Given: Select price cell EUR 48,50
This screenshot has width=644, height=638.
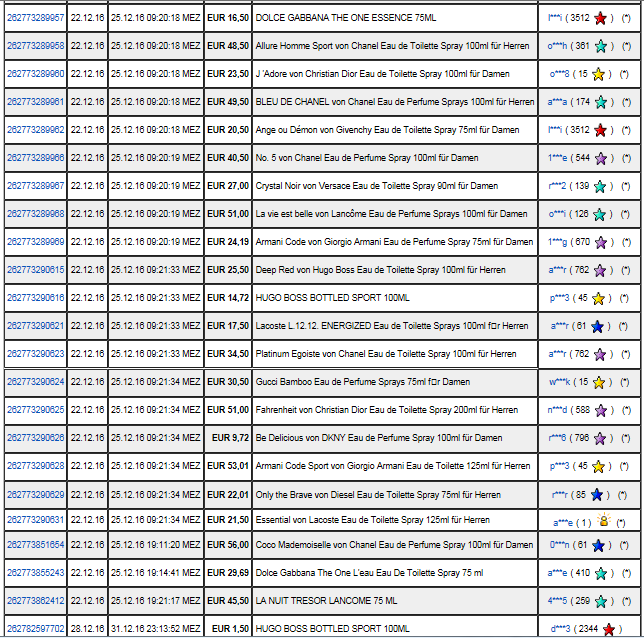Looking at the screenshot, I should (228, 46).
